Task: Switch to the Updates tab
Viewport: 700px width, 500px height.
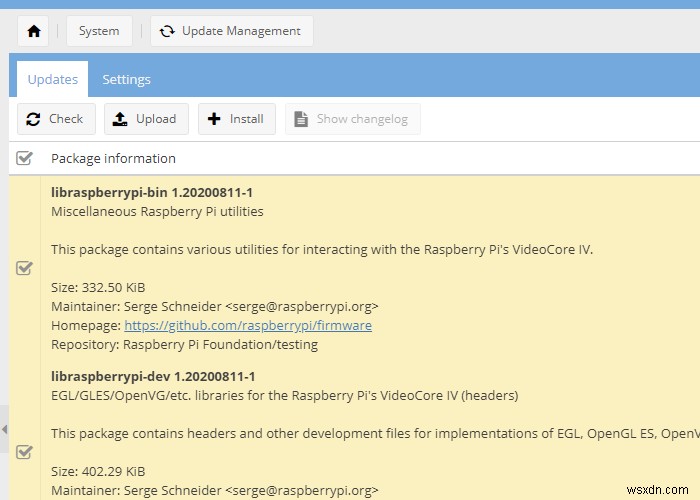Action: [53, 79]
